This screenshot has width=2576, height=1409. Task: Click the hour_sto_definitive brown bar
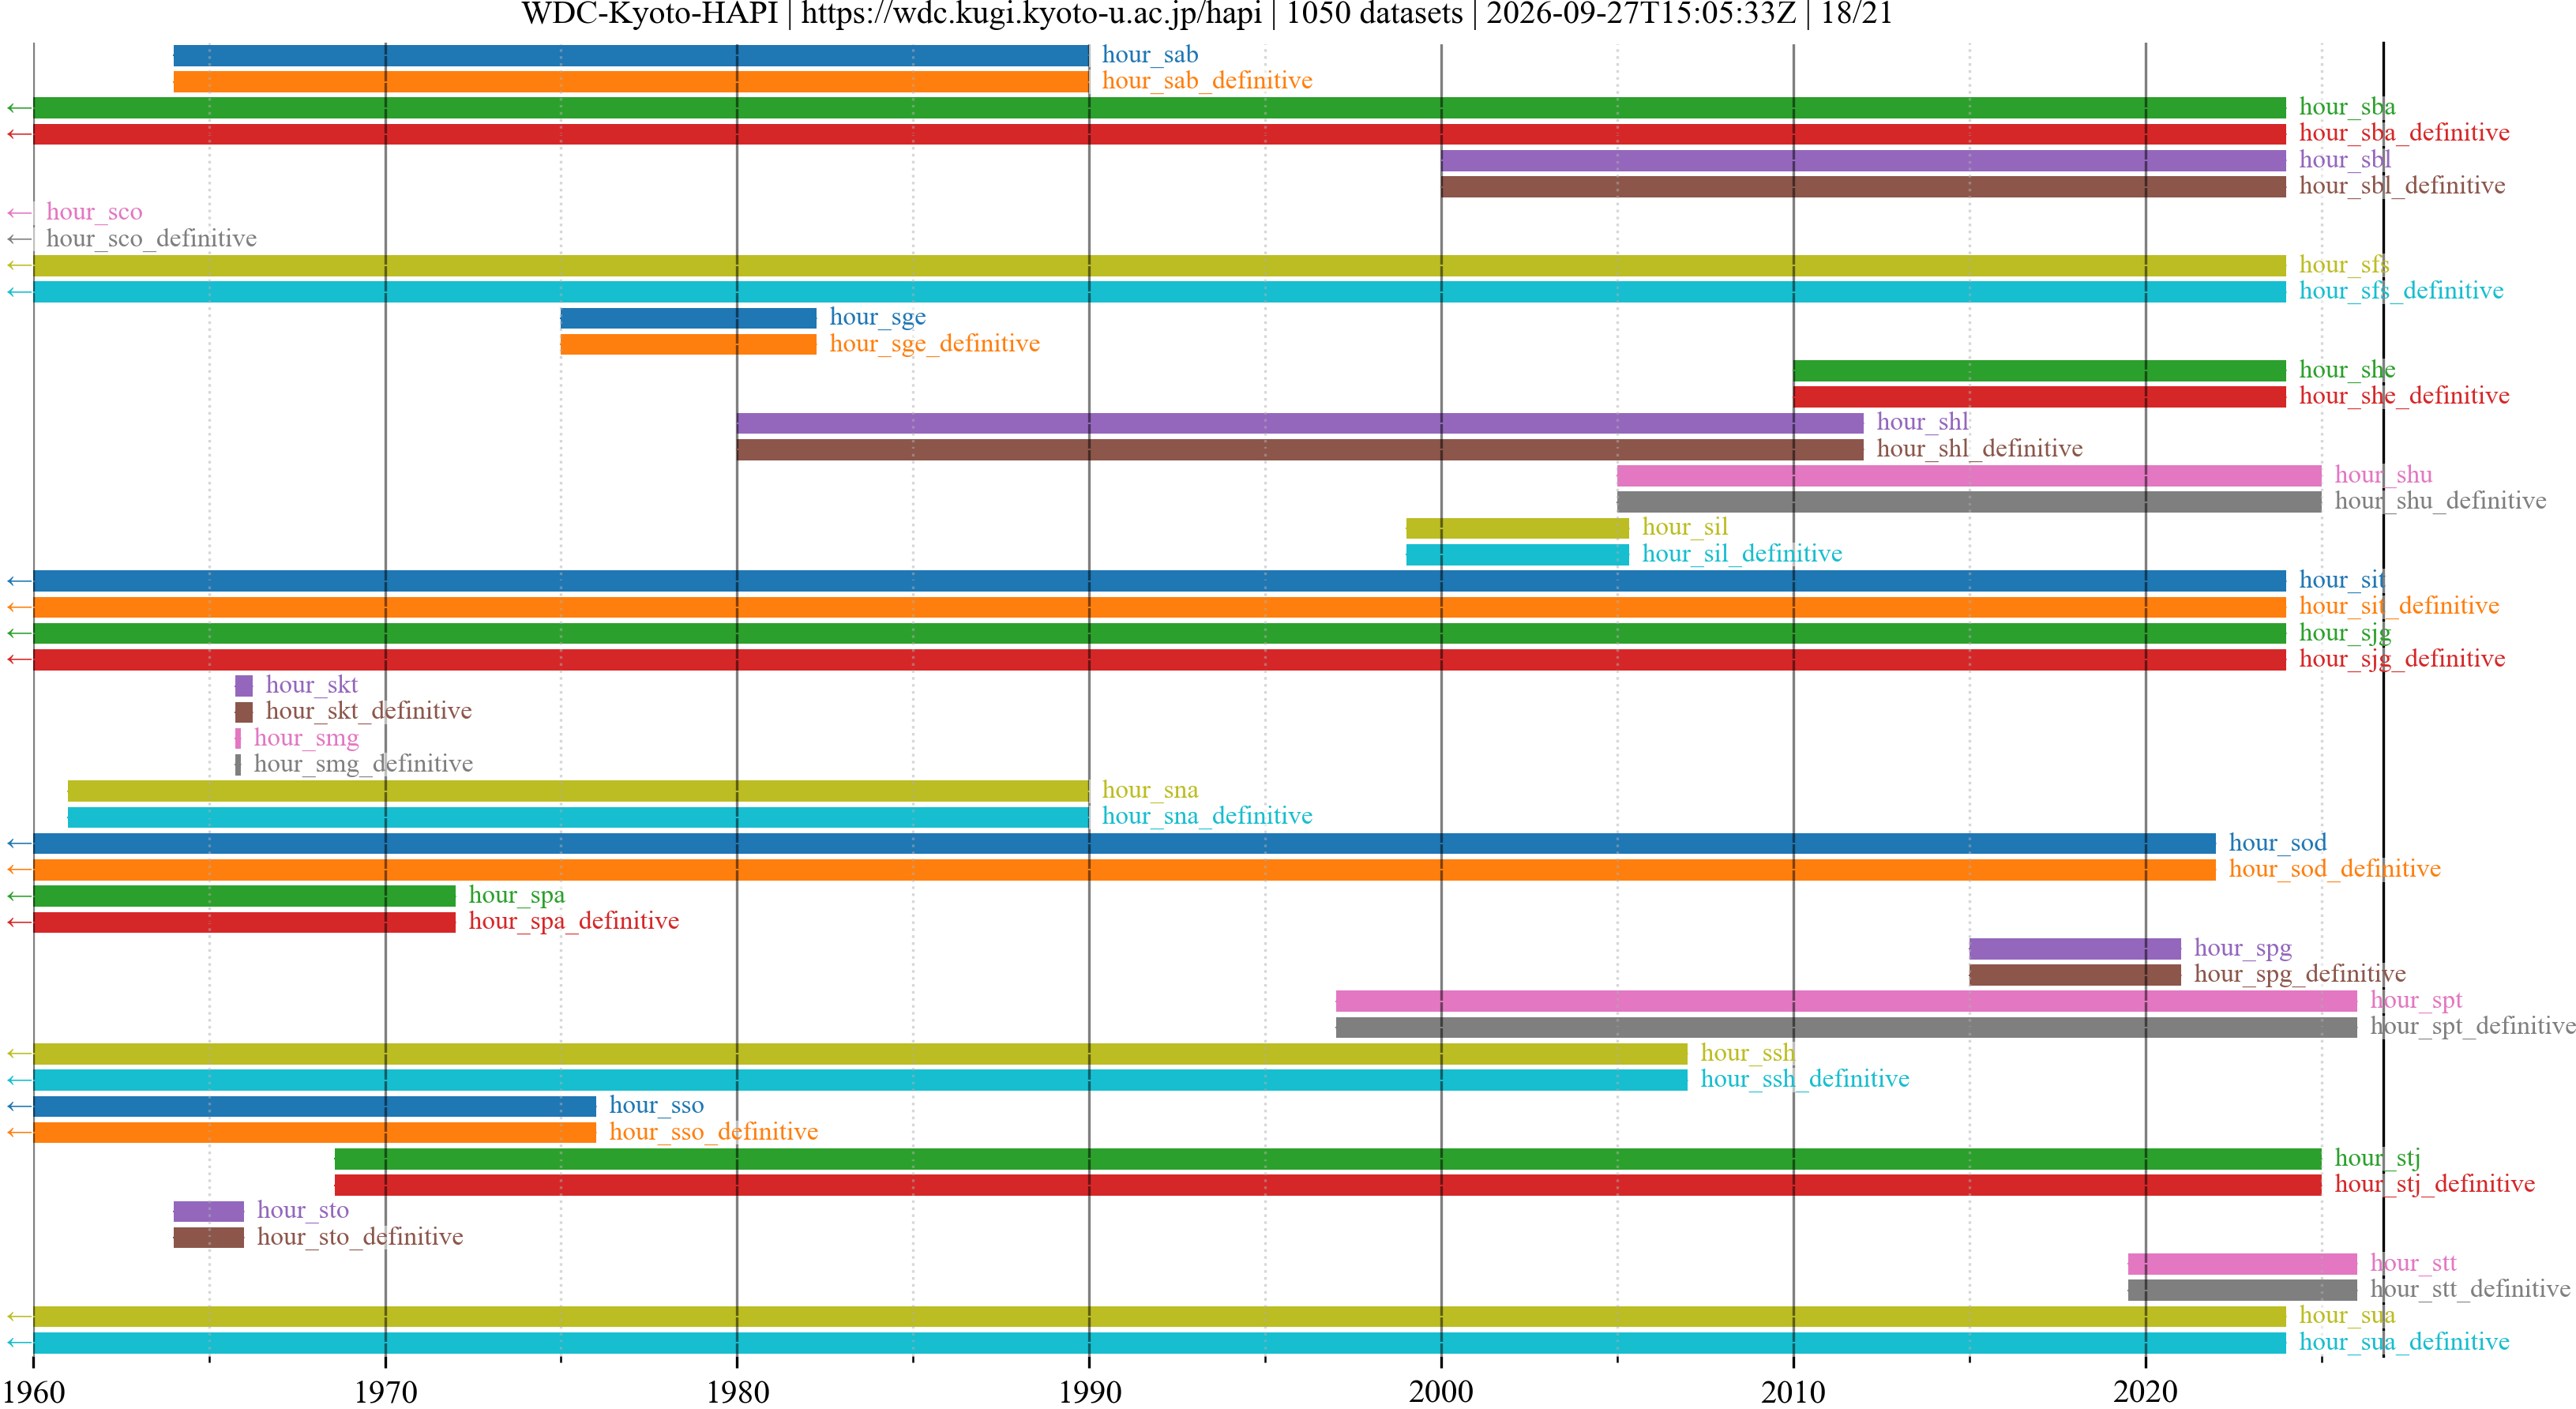209,1238
